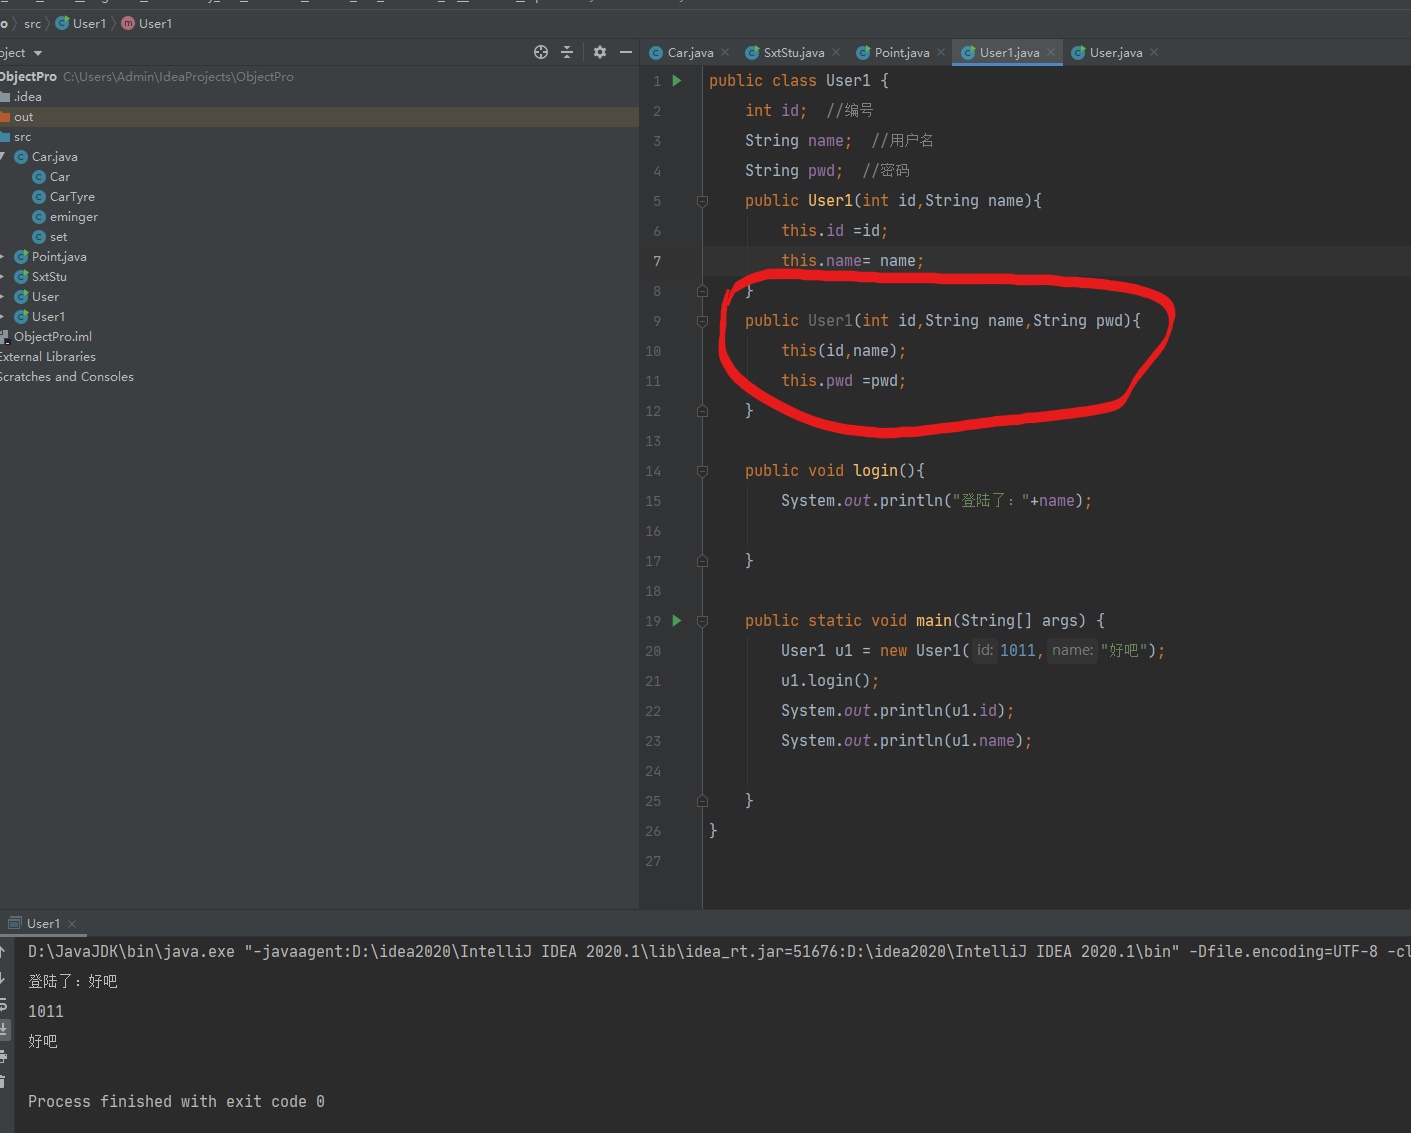Open the Project view dropdown
The height and width of the screenshot is (1133, 1411).
point(38,53)
